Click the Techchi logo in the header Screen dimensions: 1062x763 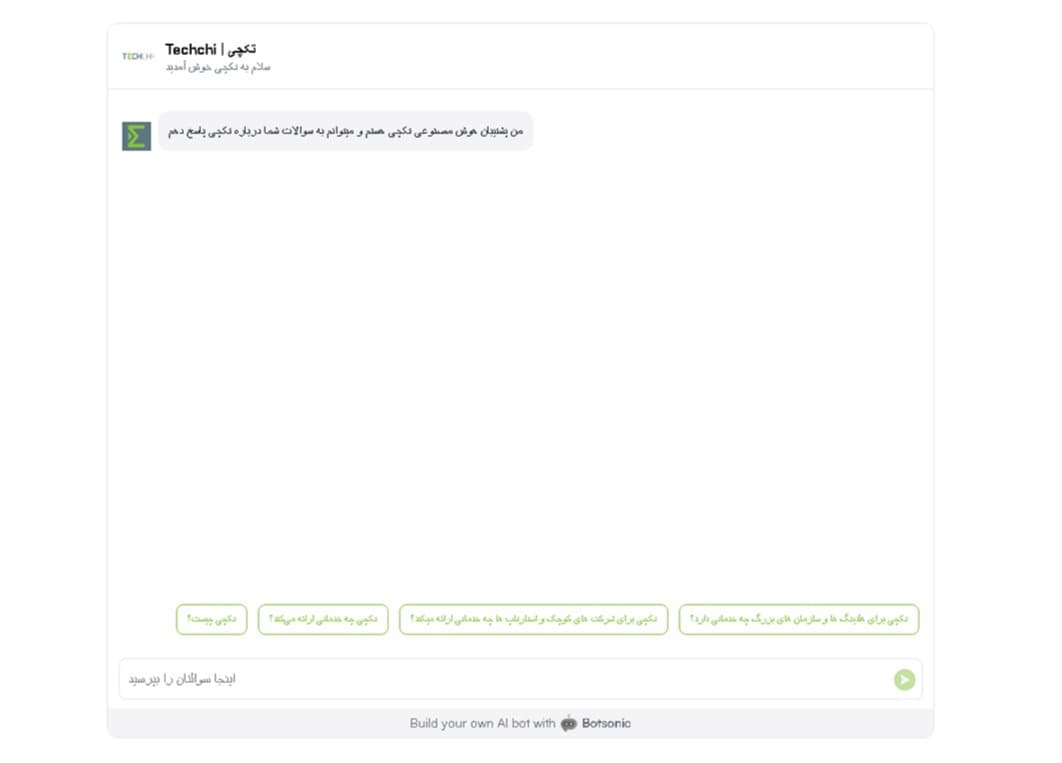tap(138, 57)
